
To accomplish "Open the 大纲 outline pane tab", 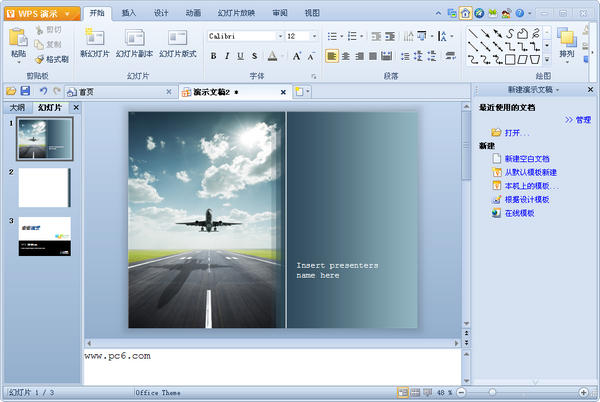I will pos(17,107).
